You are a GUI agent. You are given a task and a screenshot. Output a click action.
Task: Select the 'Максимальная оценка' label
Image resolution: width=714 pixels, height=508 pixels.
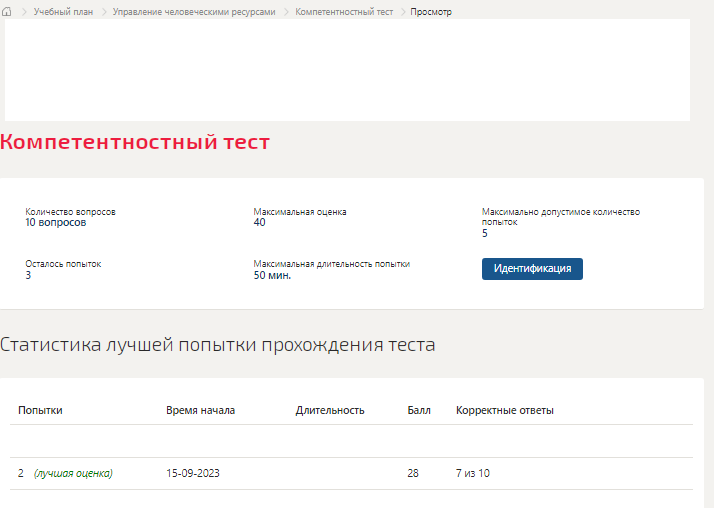[x=300, y=212]
